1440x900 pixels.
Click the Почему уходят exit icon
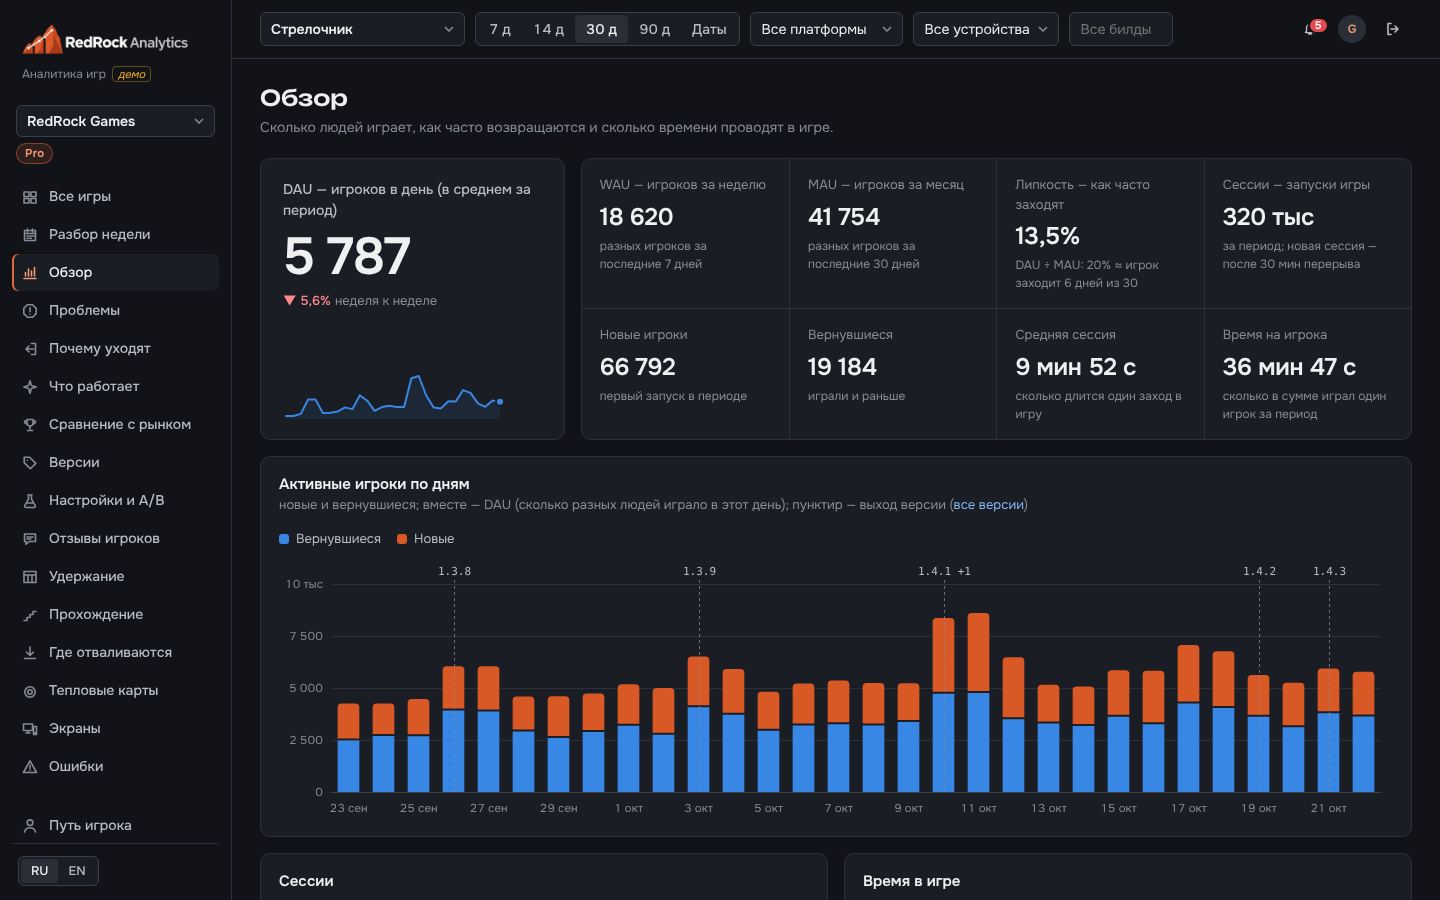30,349
